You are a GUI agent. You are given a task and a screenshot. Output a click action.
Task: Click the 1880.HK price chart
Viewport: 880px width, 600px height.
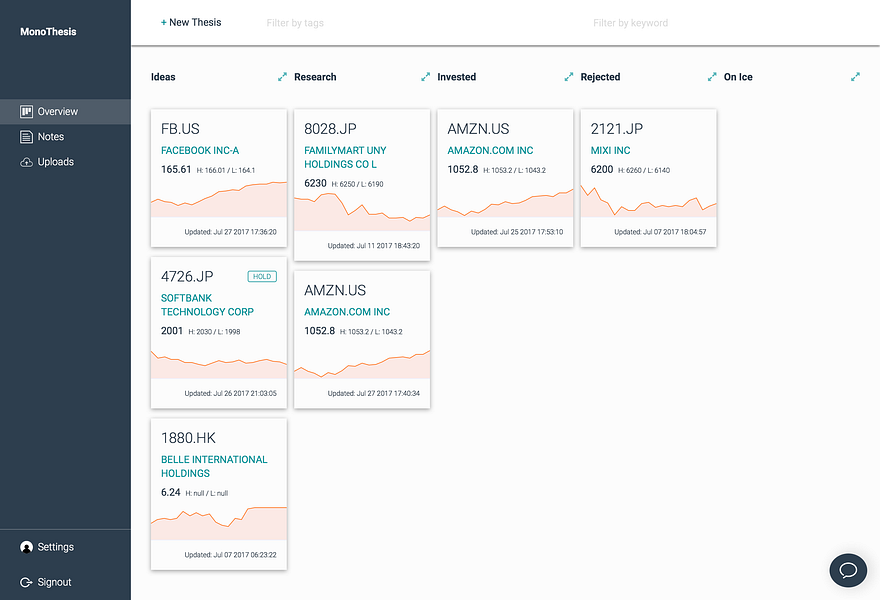pos(219,523)
